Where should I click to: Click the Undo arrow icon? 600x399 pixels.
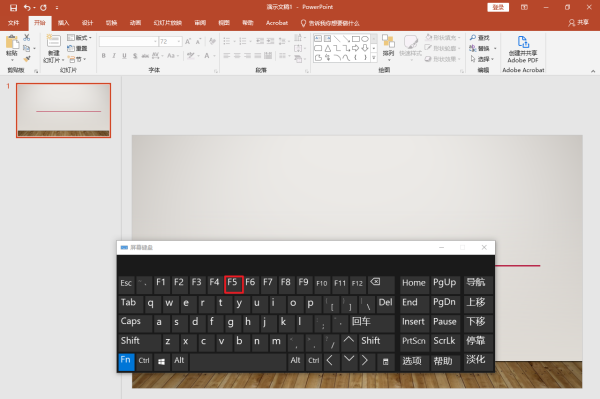pos(27,7)
